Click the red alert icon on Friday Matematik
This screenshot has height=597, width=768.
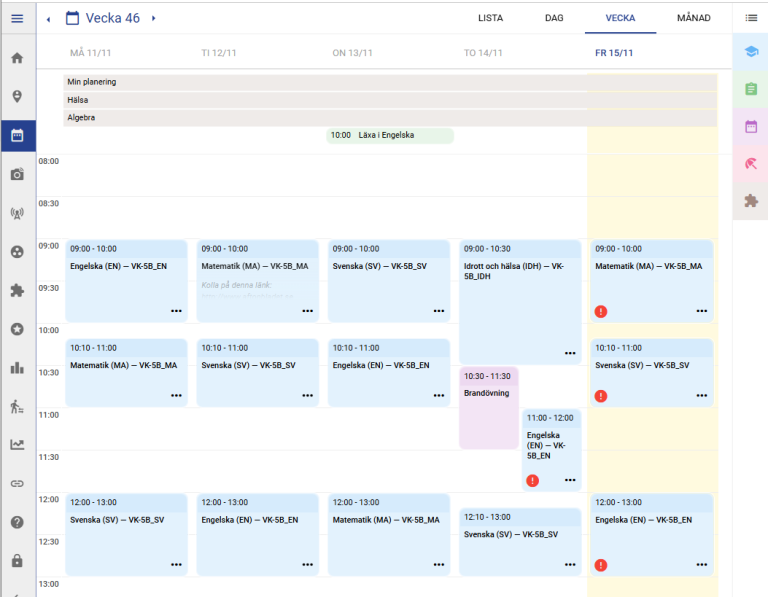pyautogui.click(x=601, y=312)
